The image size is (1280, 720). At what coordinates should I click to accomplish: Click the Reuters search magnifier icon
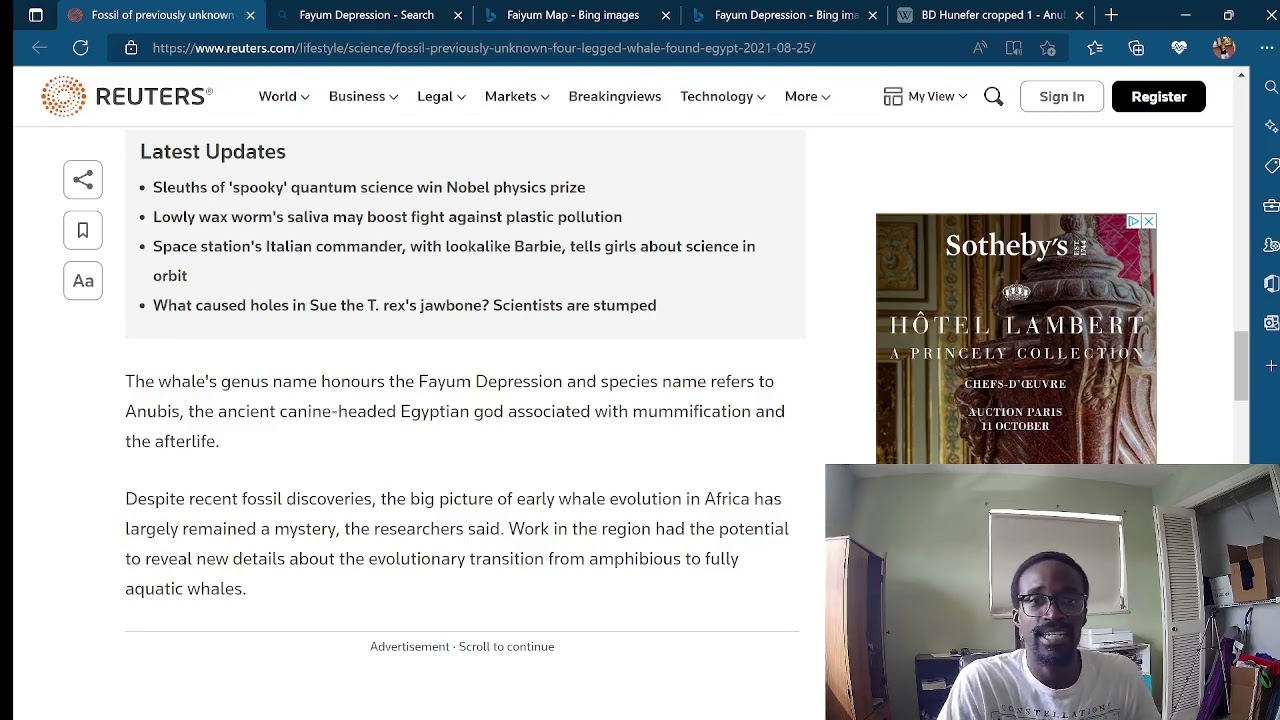click(993, 96)
